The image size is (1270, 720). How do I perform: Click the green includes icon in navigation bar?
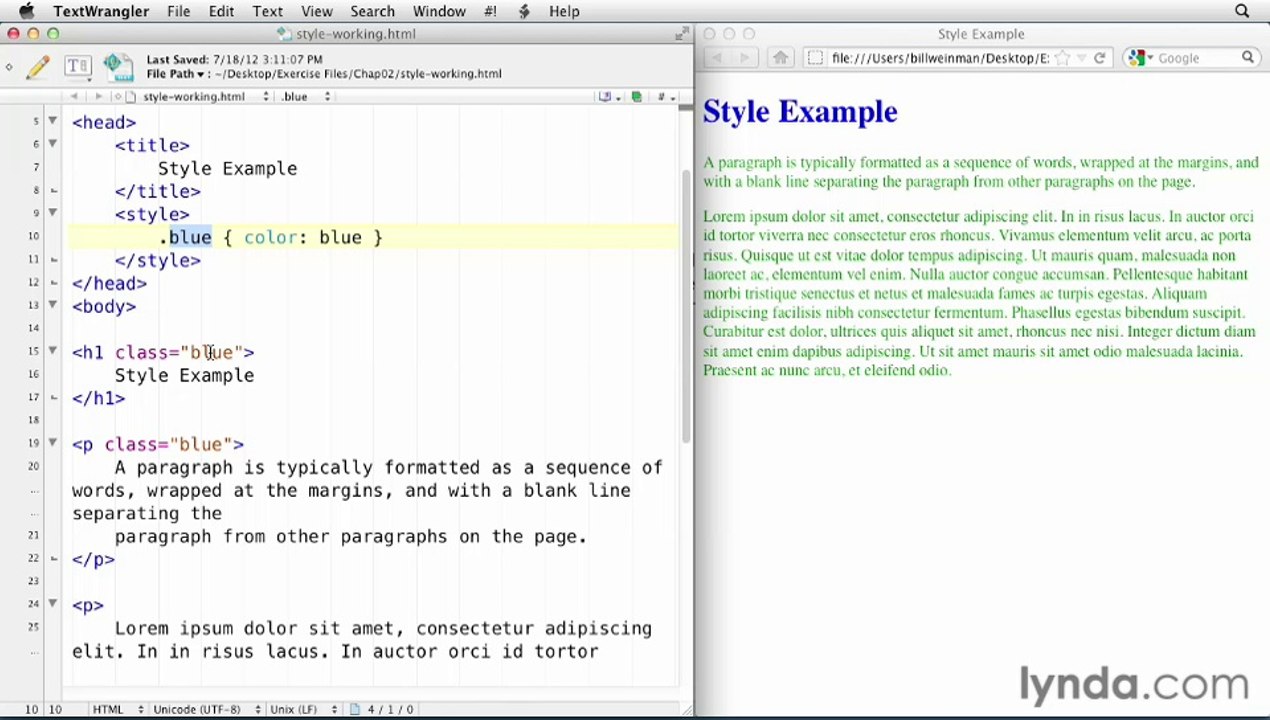(x=636, y=97)
